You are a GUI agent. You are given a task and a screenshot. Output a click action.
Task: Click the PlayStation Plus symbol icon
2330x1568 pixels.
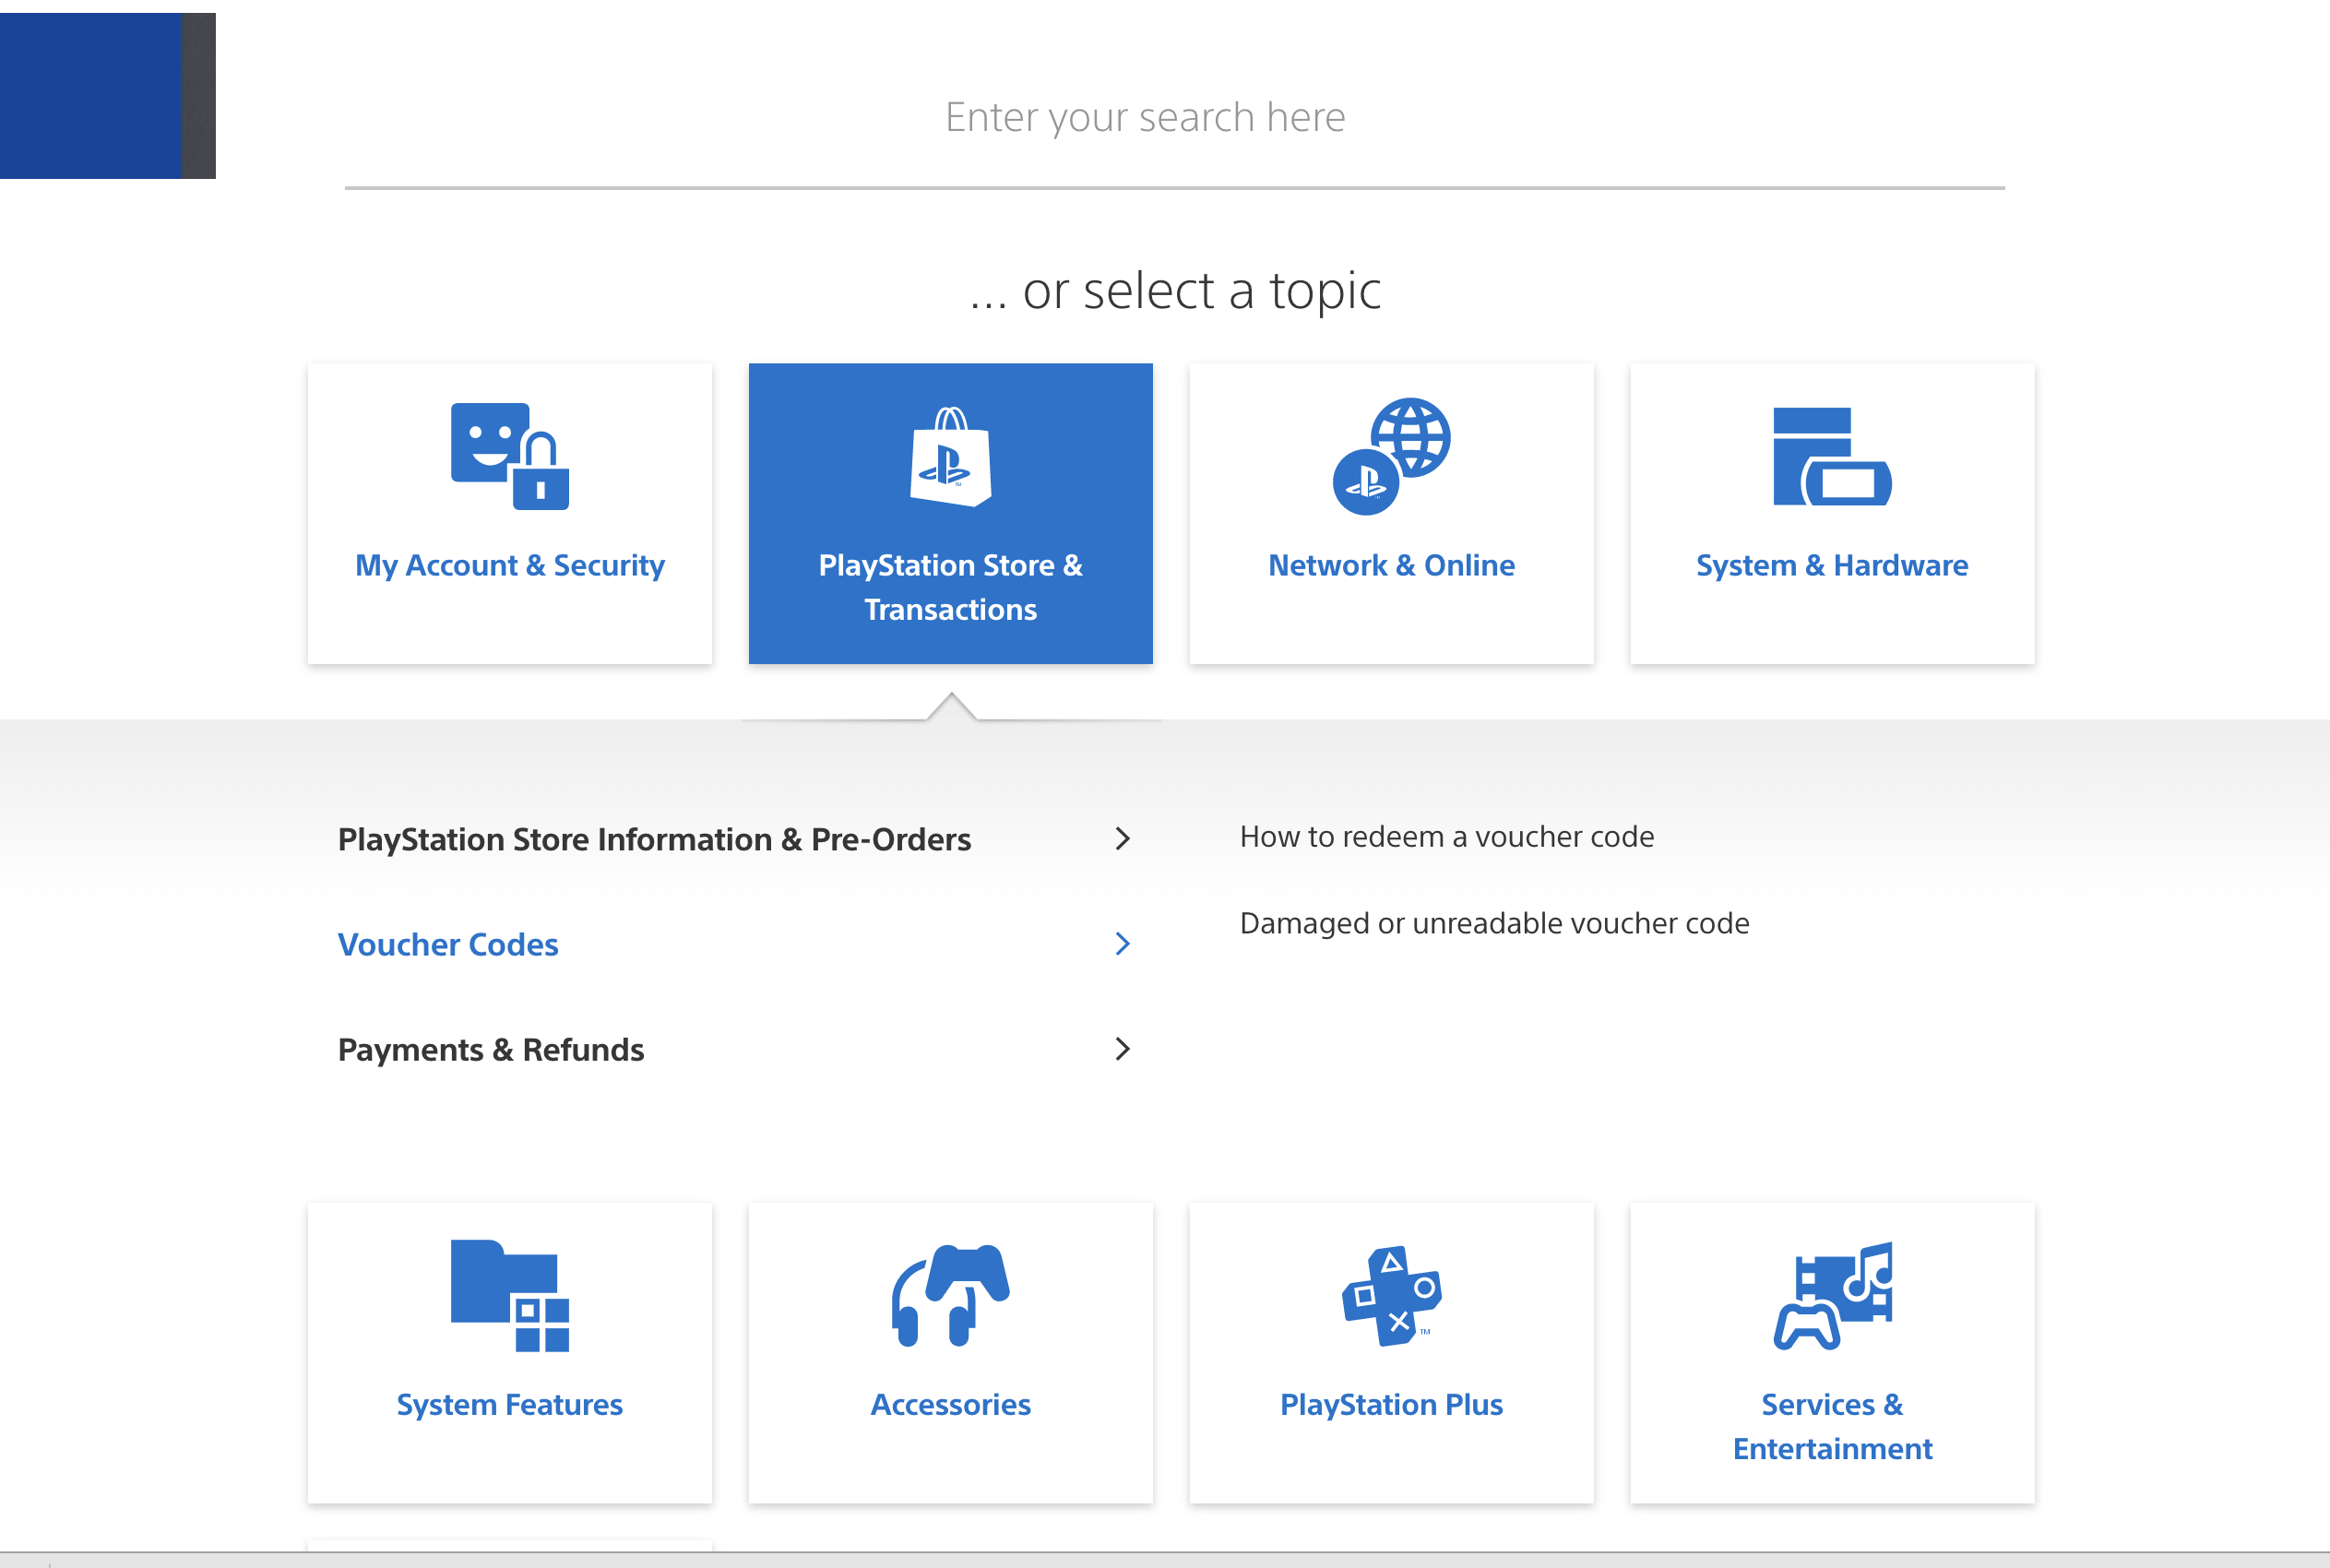(1391, 1296)
